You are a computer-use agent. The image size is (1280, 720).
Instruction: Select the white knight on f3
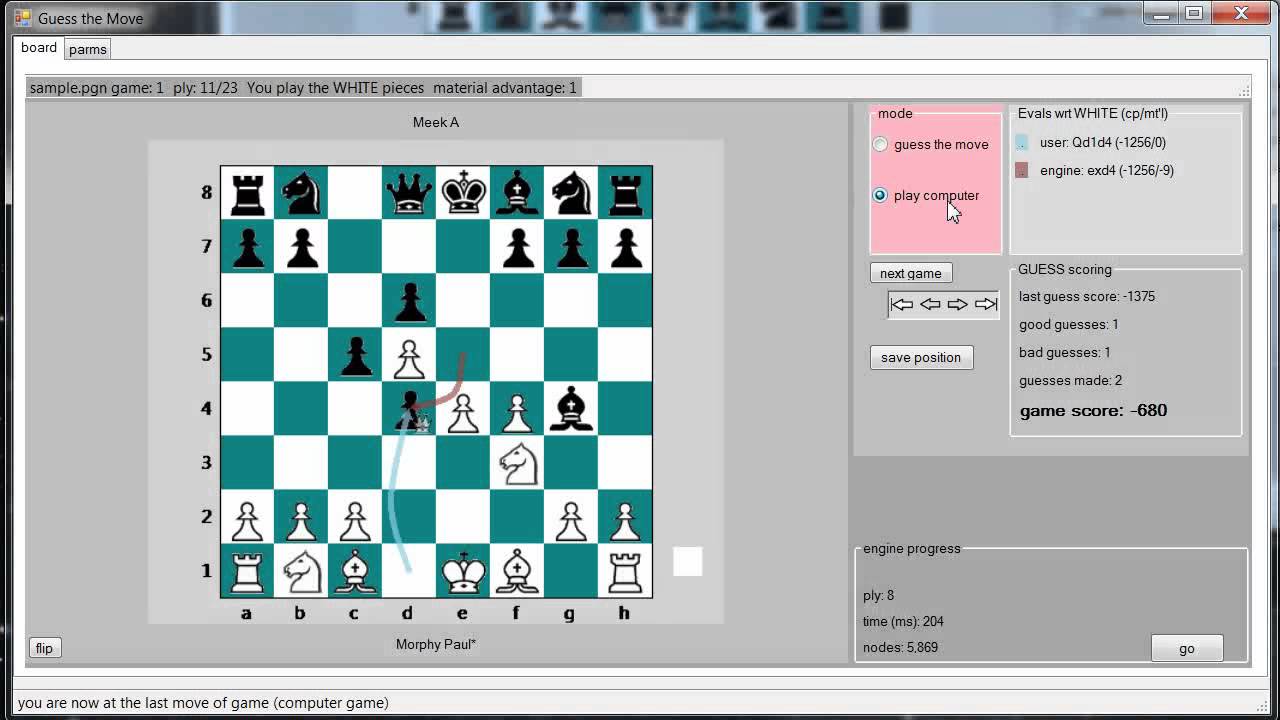coord(517,462)
